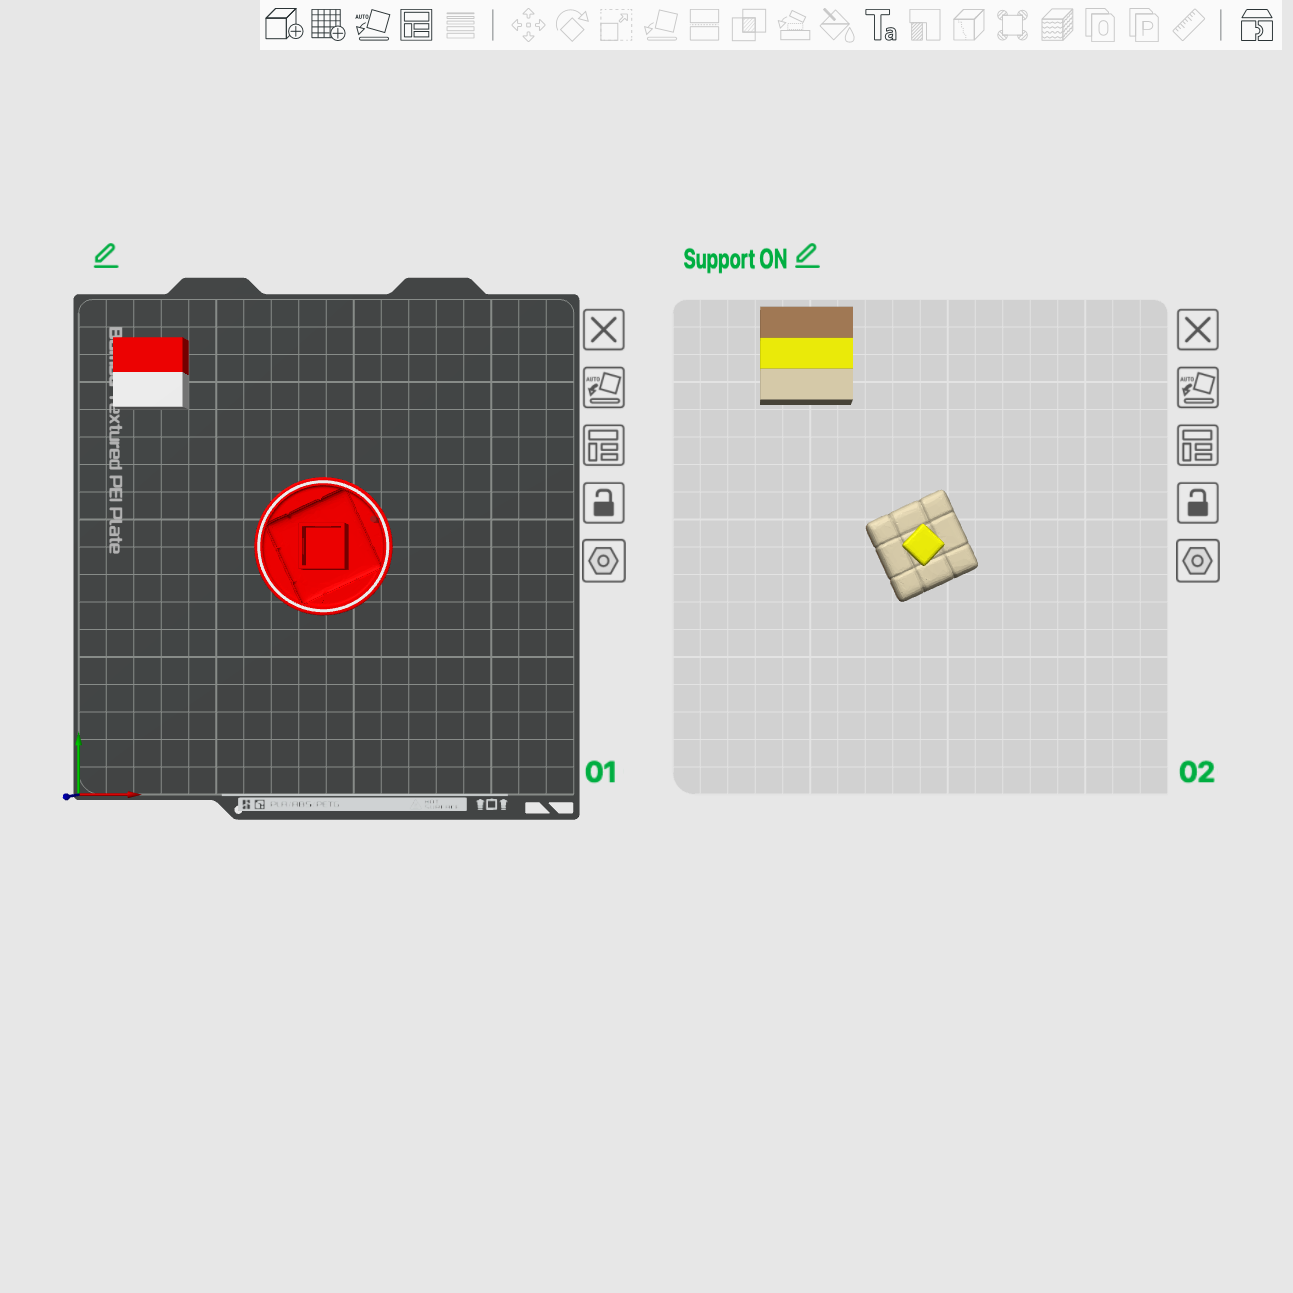Toggle the lock on plate 02
The height and width of the screenshot is (1293, 1293).
[x=1198, y=503]
